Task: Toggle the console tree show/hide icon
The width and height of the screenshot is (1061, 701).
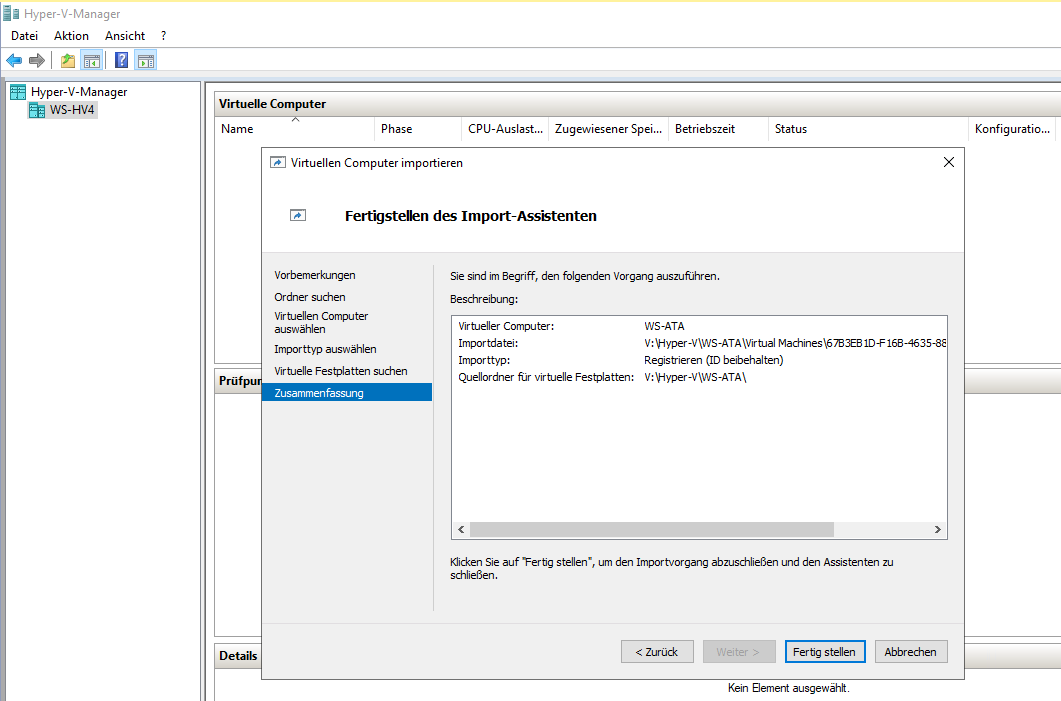Action: 91,61
